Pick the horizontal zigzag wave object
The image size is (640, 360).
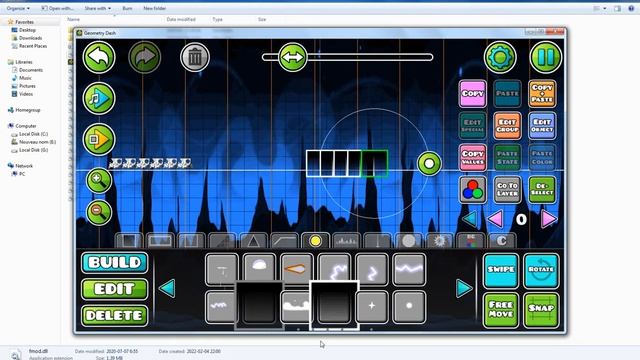coord(409,269)
